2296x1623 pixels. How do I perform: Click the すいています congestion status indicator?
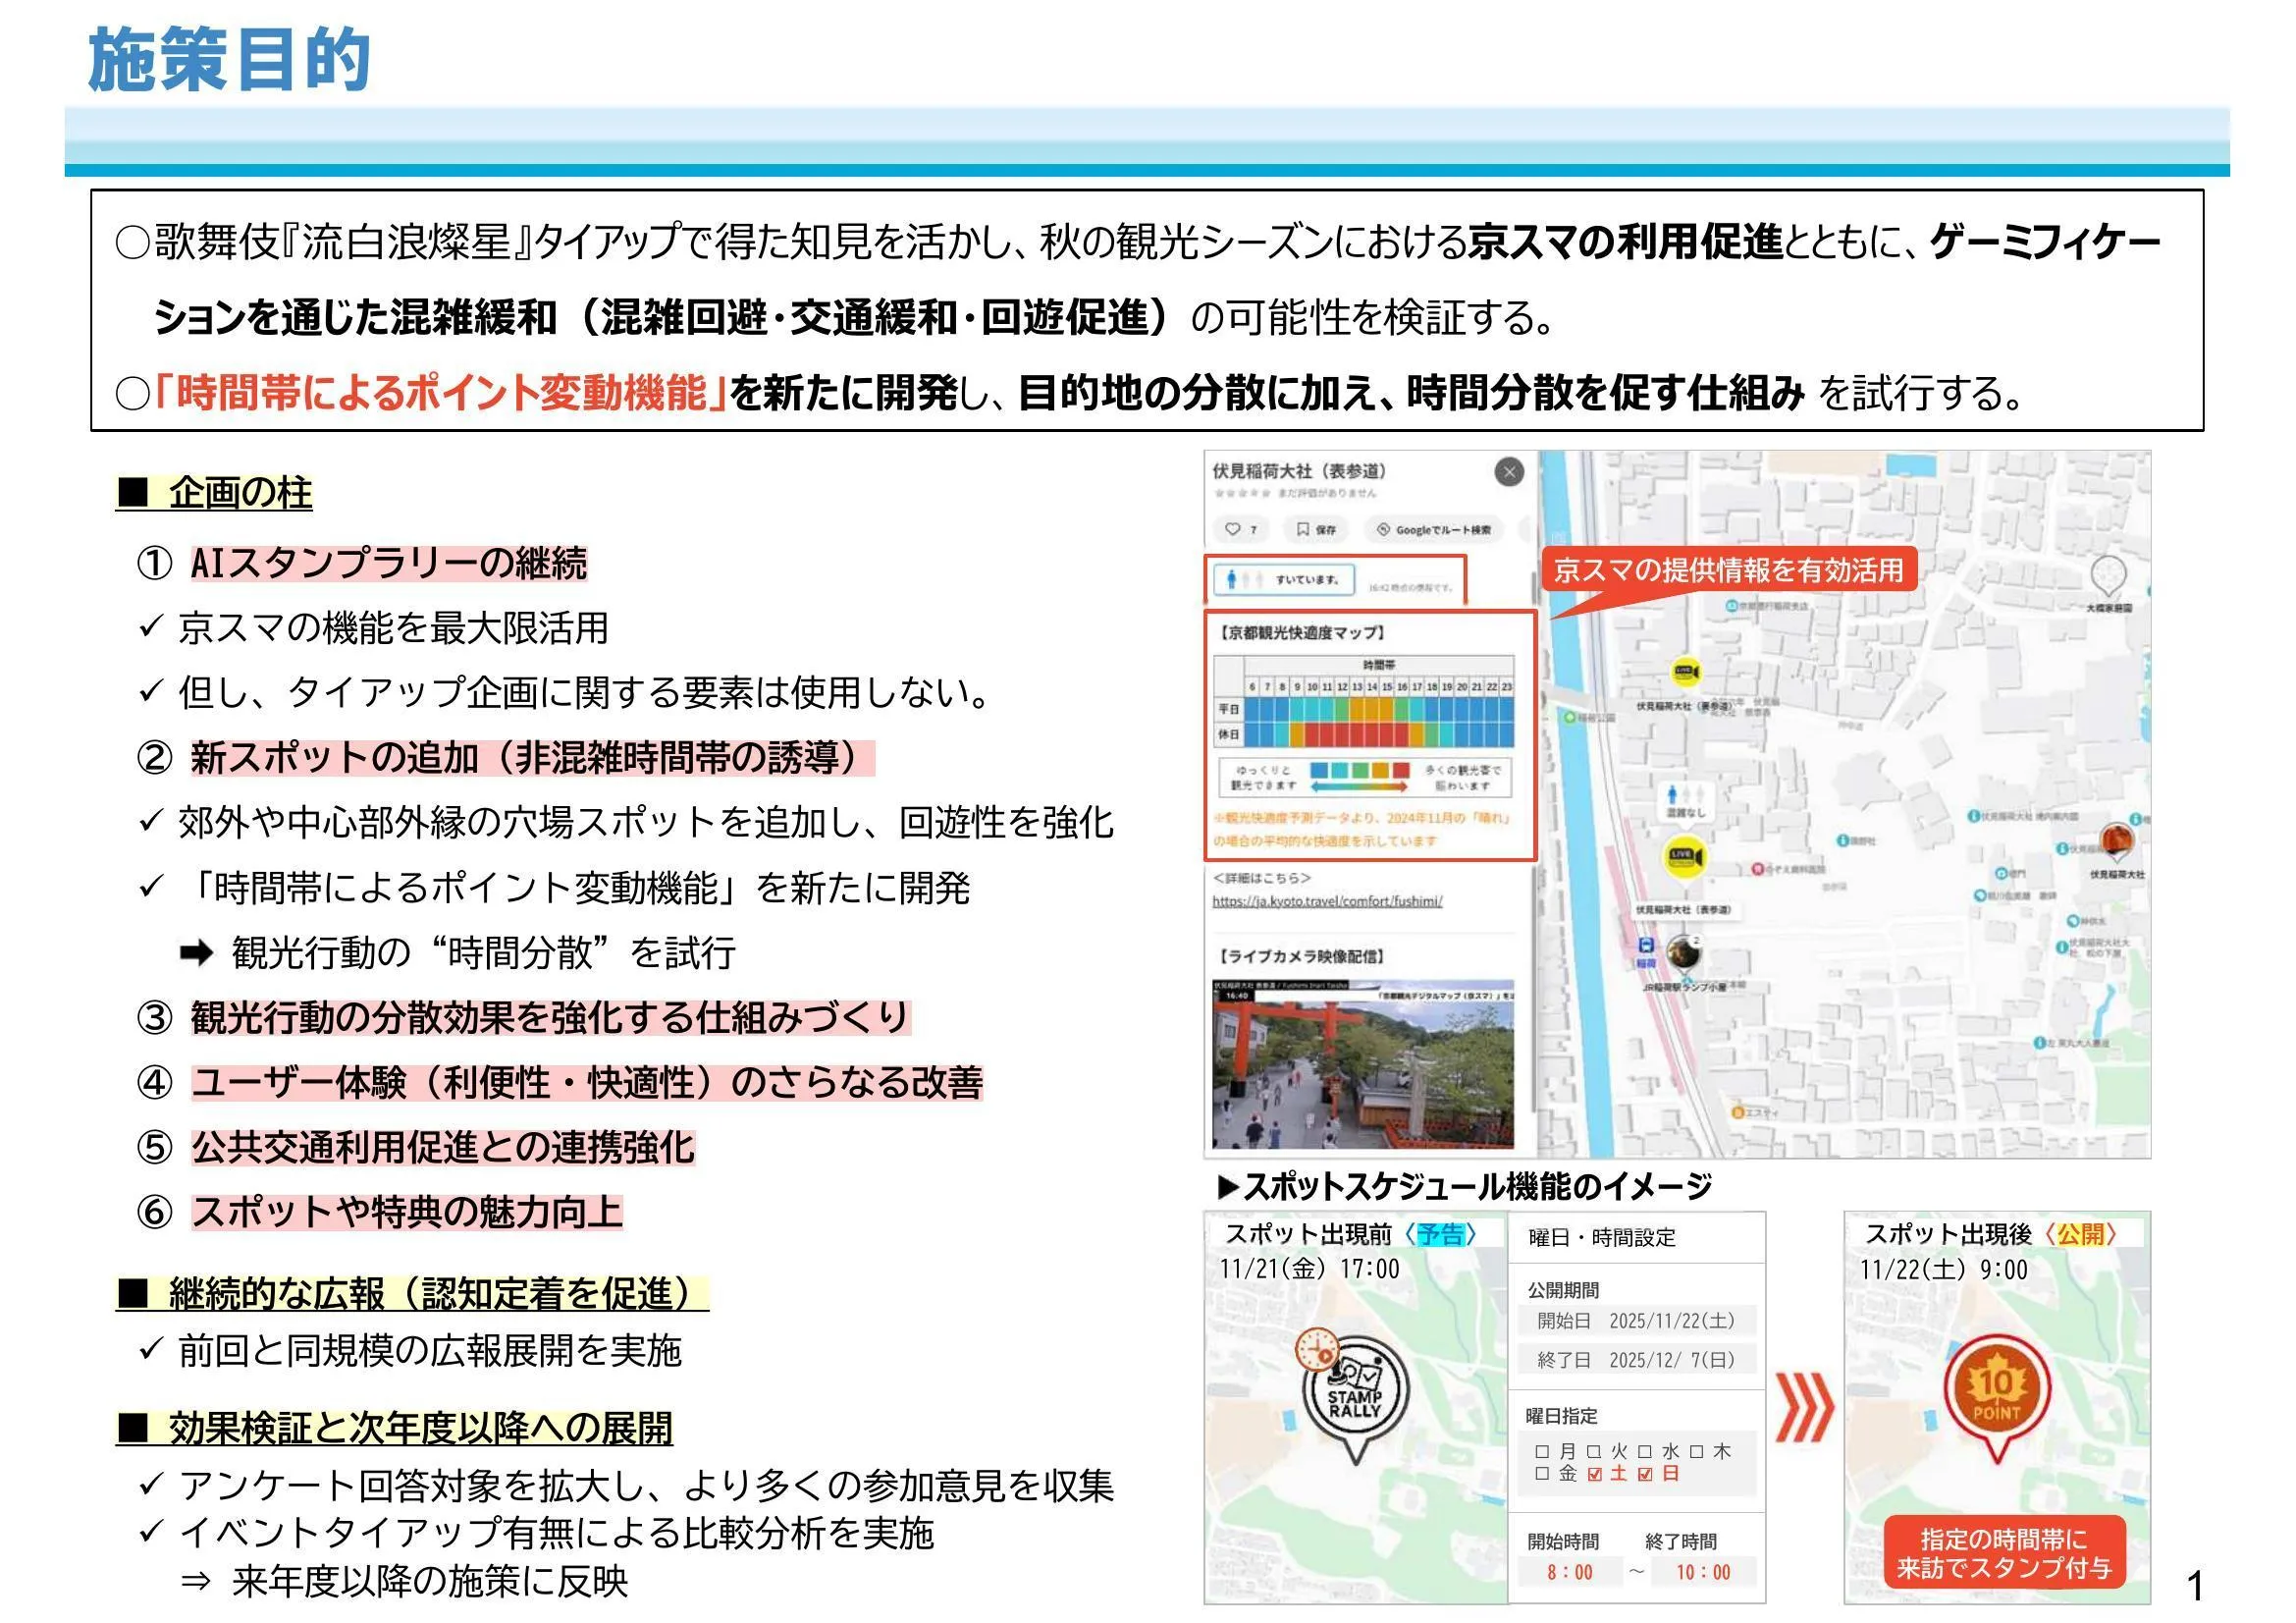coord(1285,579)
